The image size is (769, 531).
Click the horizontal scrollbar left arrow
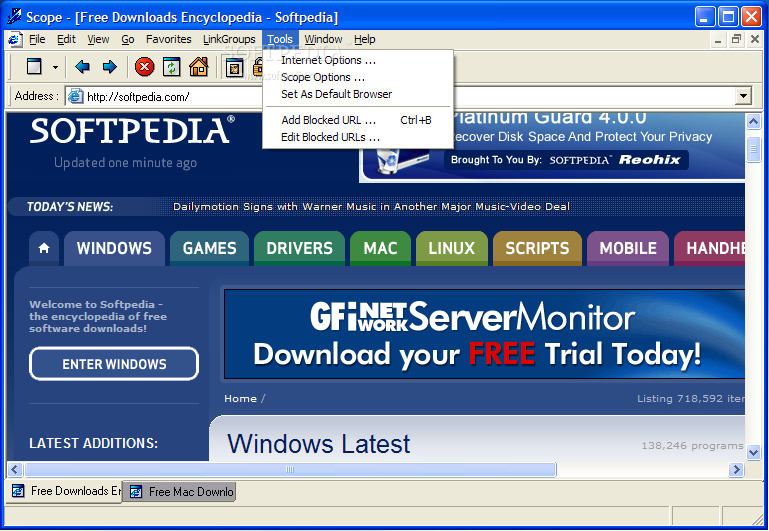coord(14,470)
